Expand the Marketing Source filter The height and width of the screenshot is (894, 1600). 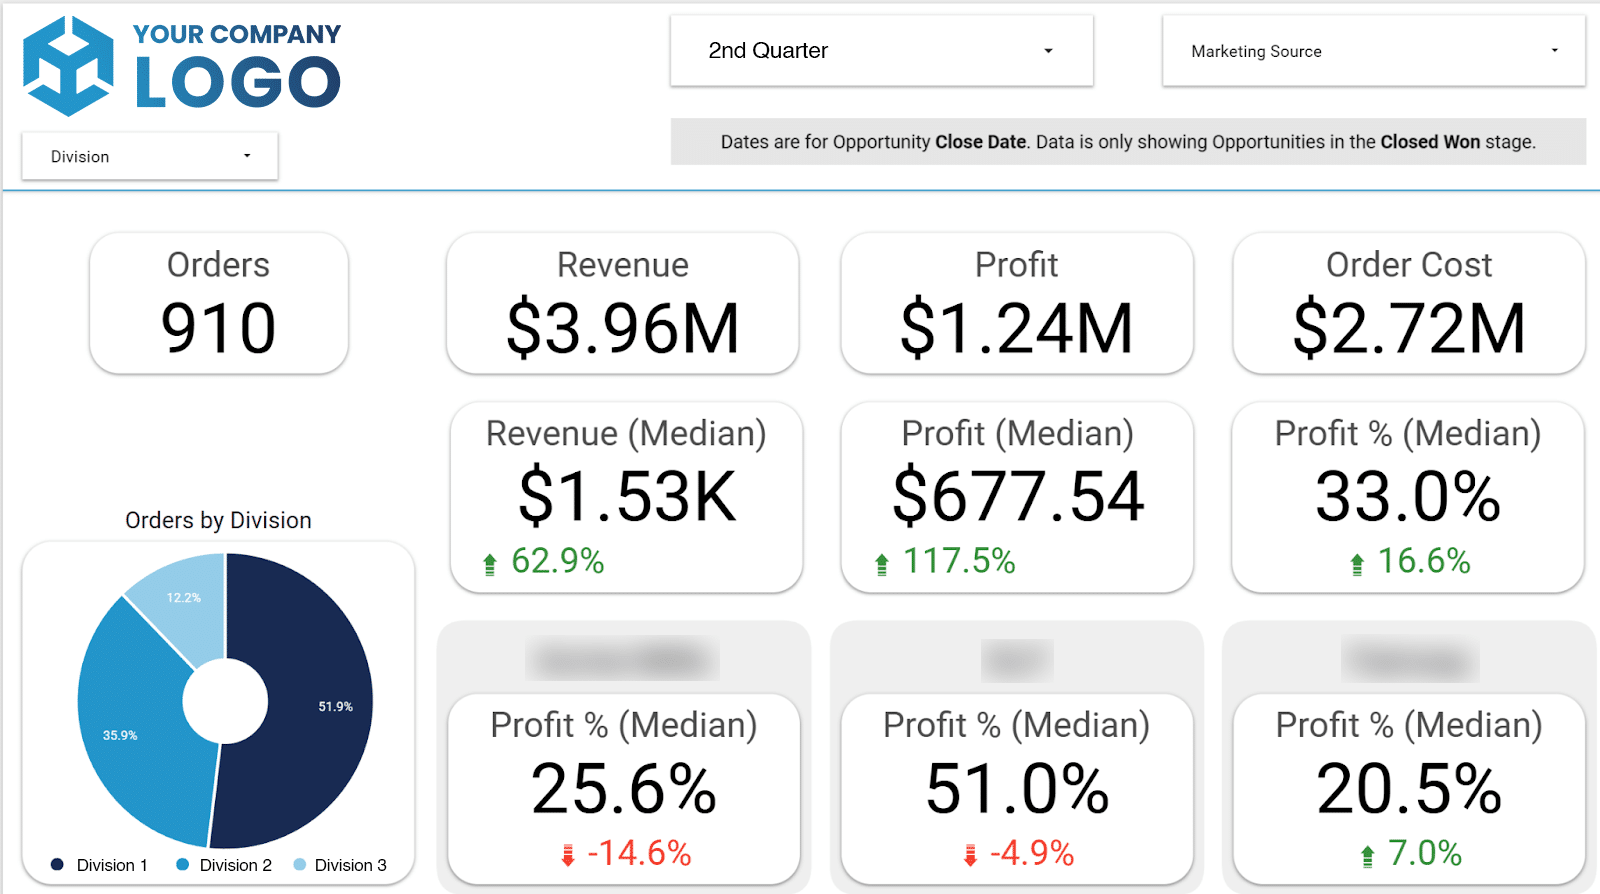1373,51
